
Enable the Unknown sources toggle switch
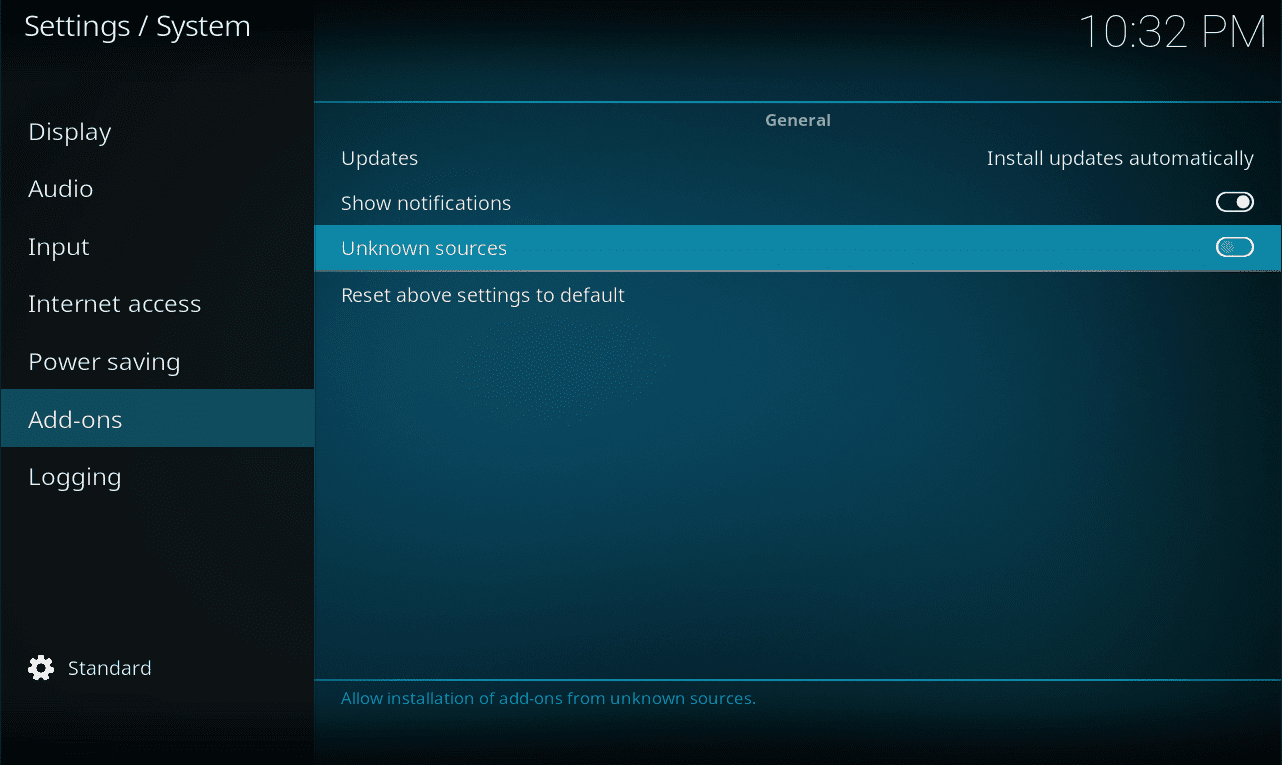point(1234,248)
